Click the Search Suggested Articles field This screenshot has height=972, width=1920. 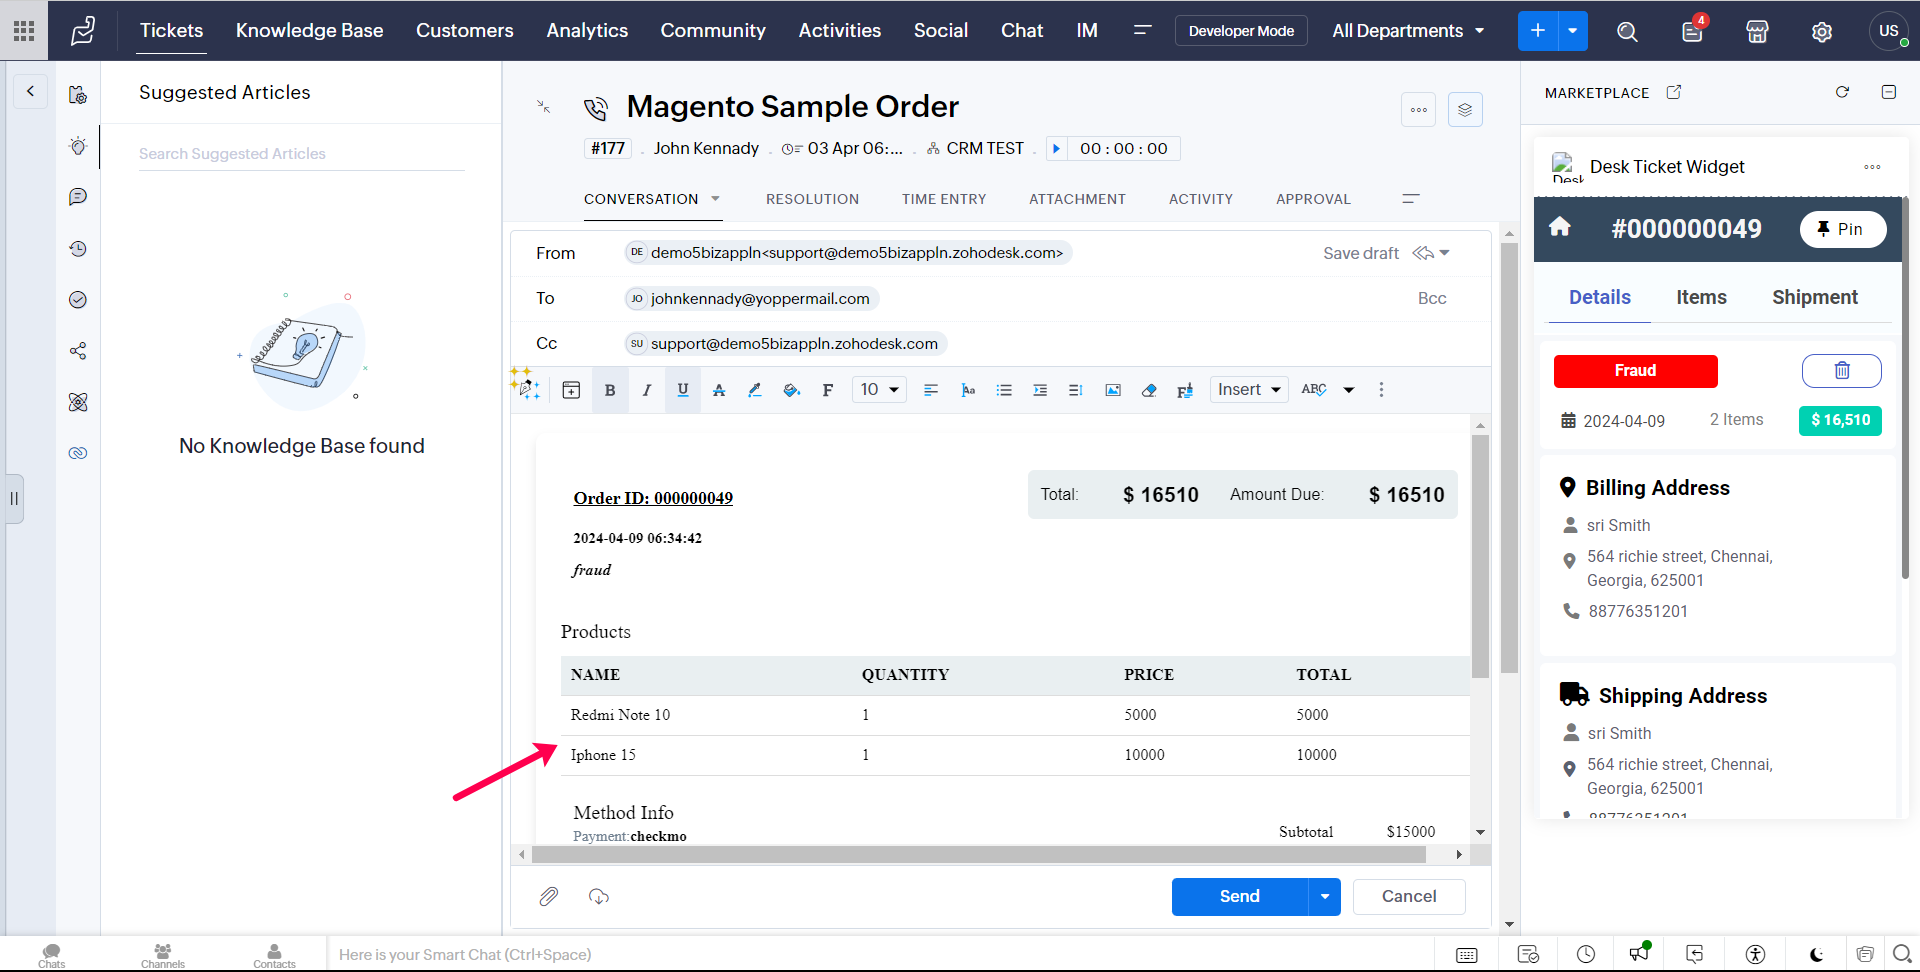(x=301, y=154)
